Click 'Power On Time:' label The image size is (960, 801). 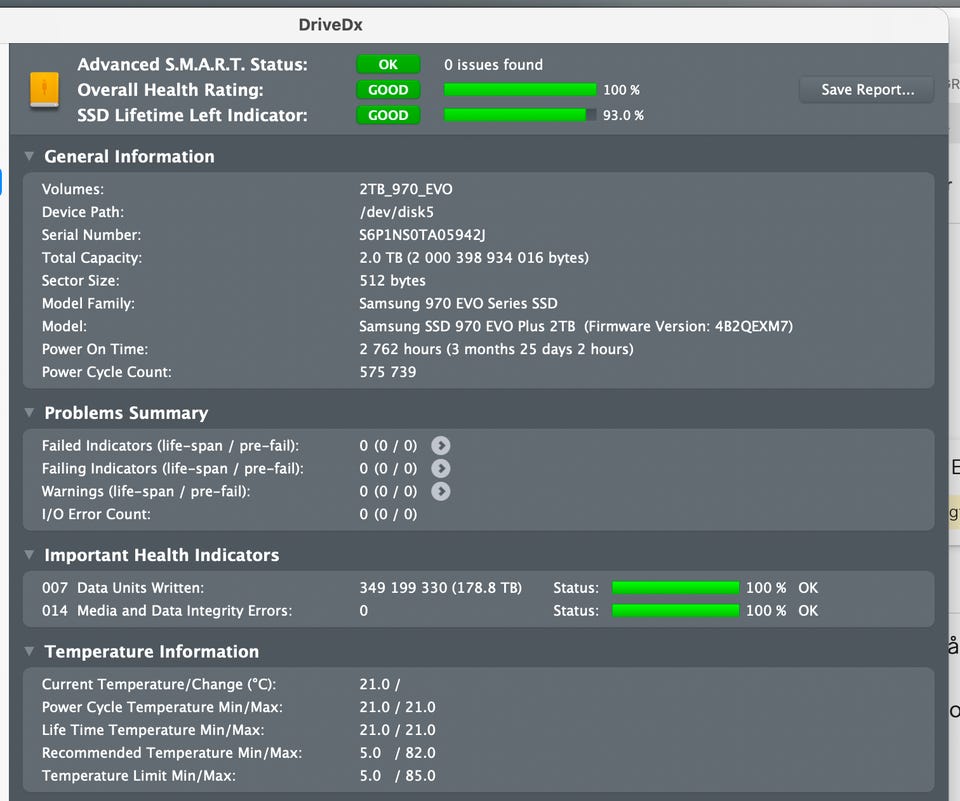point(95,349)
